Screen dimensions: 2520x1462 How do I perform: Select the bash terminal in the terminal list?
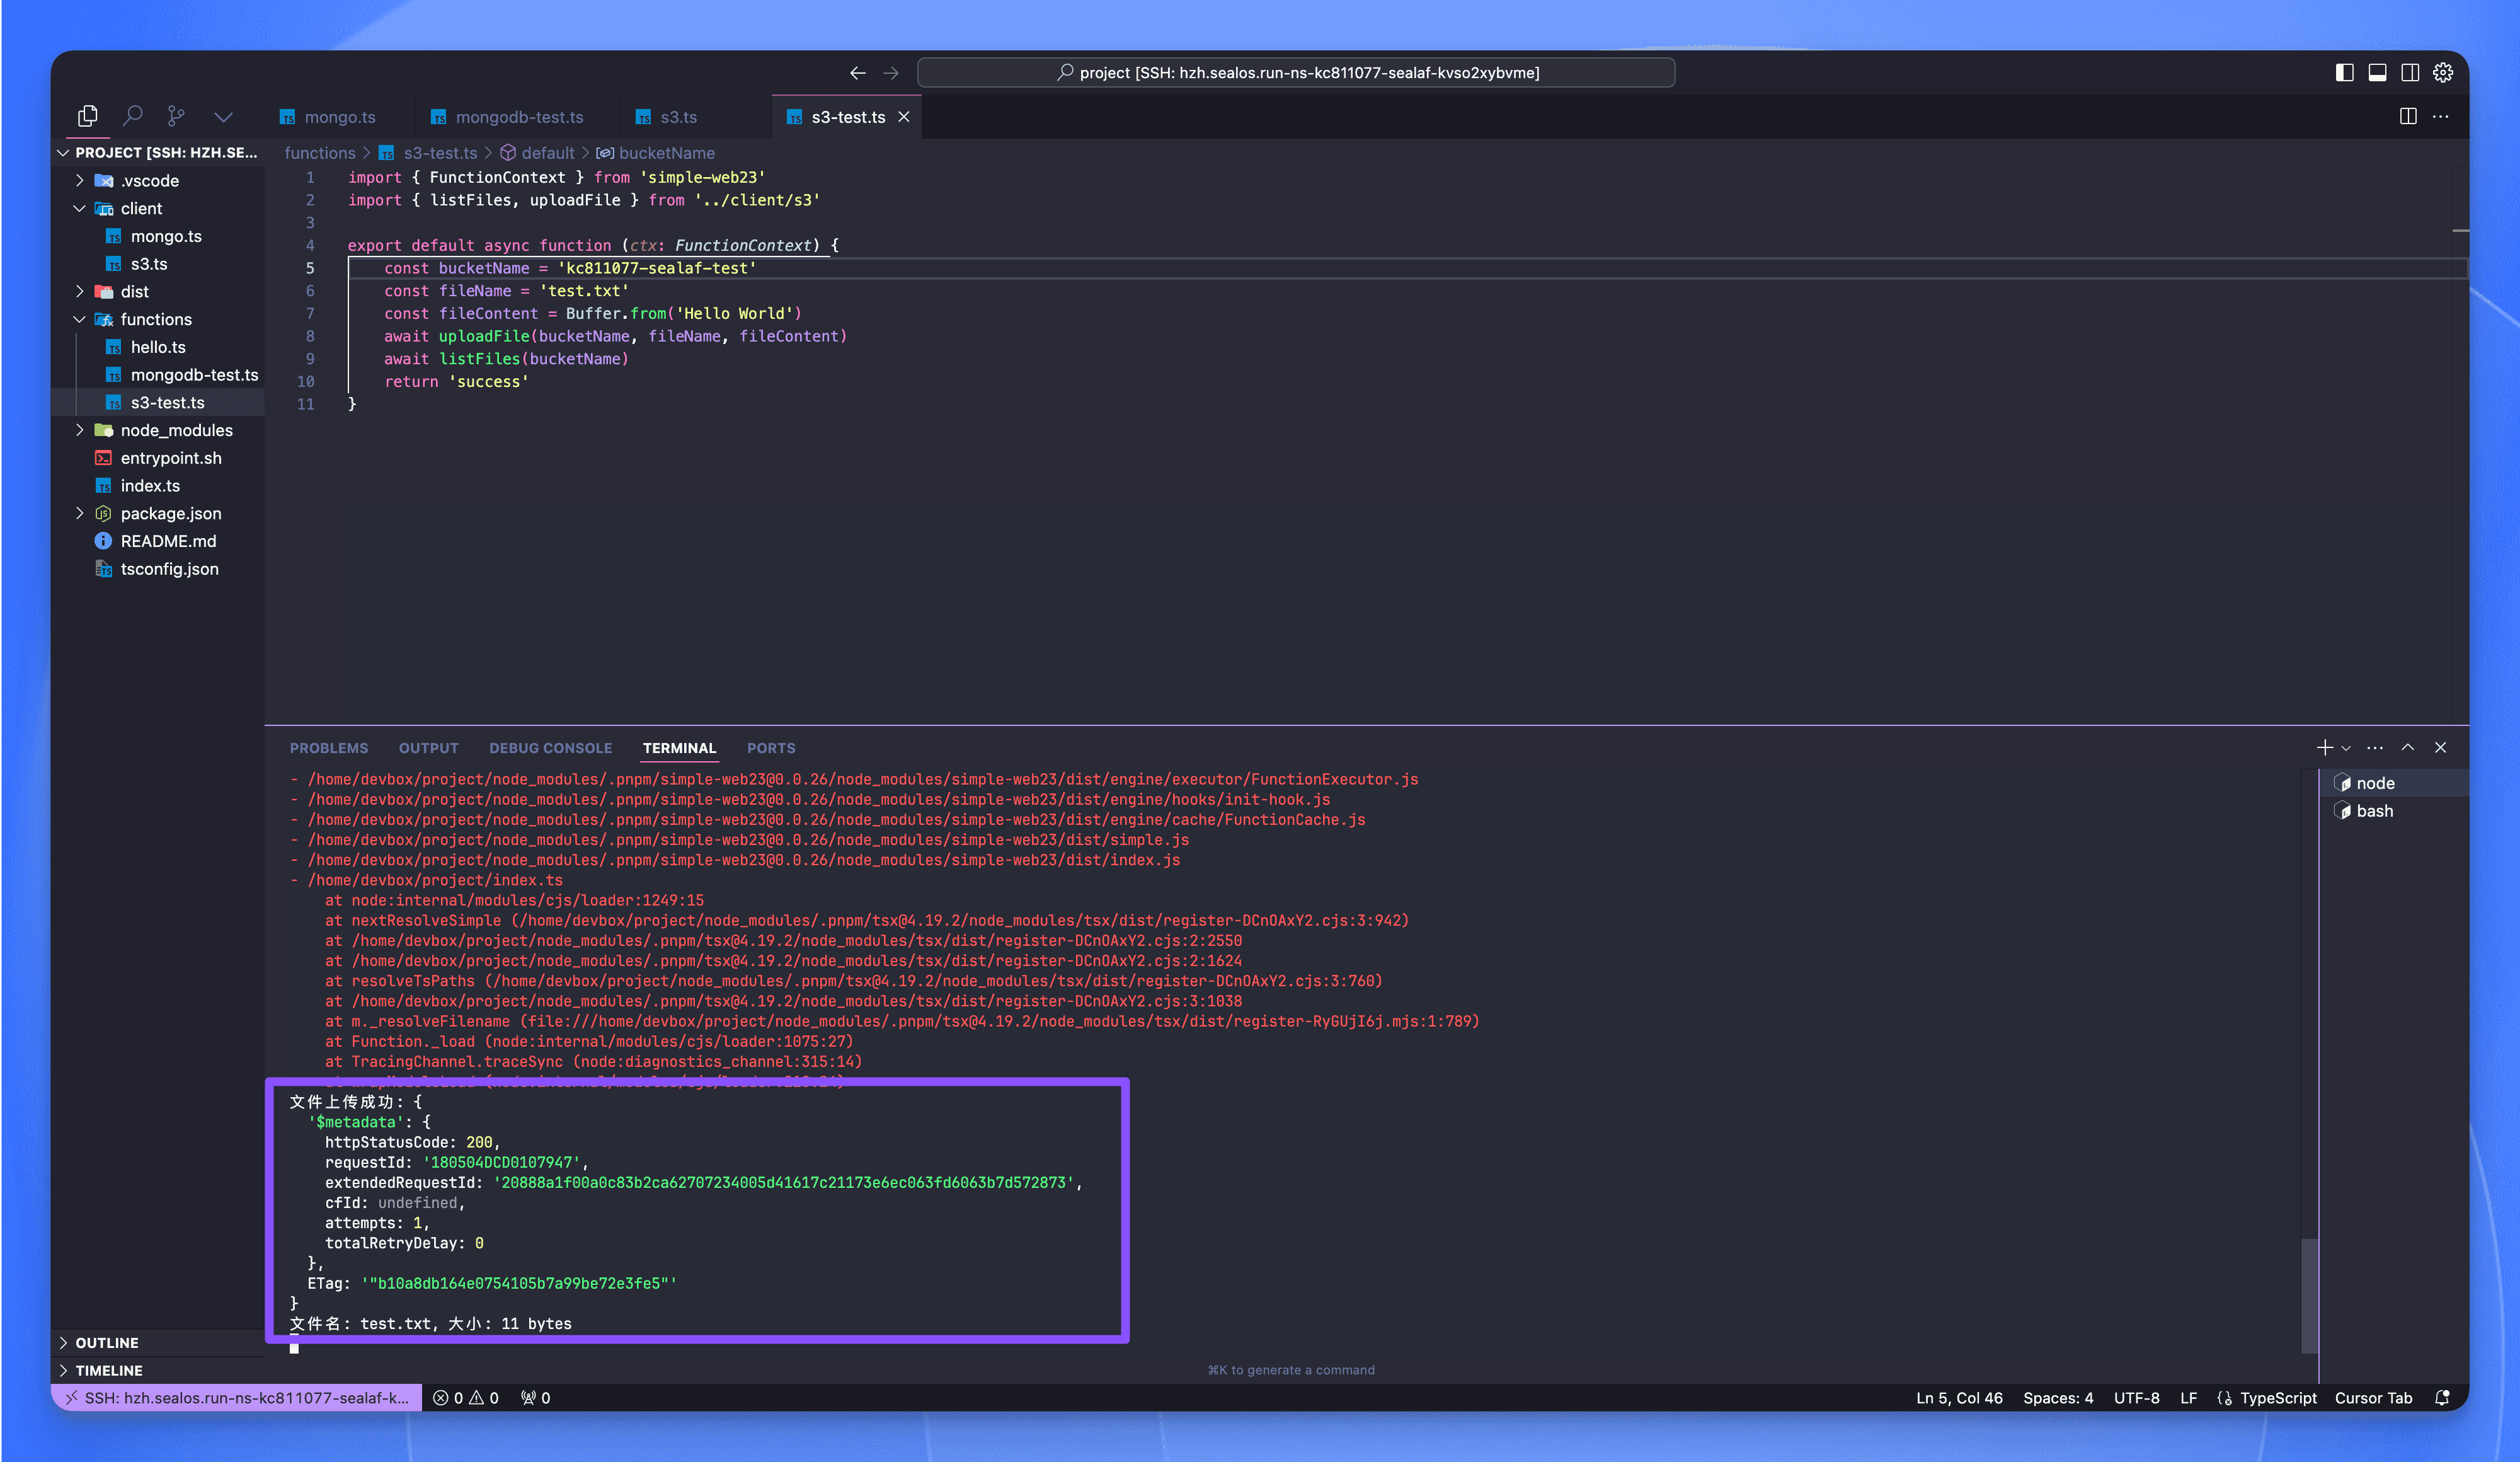pos(2374,811)
